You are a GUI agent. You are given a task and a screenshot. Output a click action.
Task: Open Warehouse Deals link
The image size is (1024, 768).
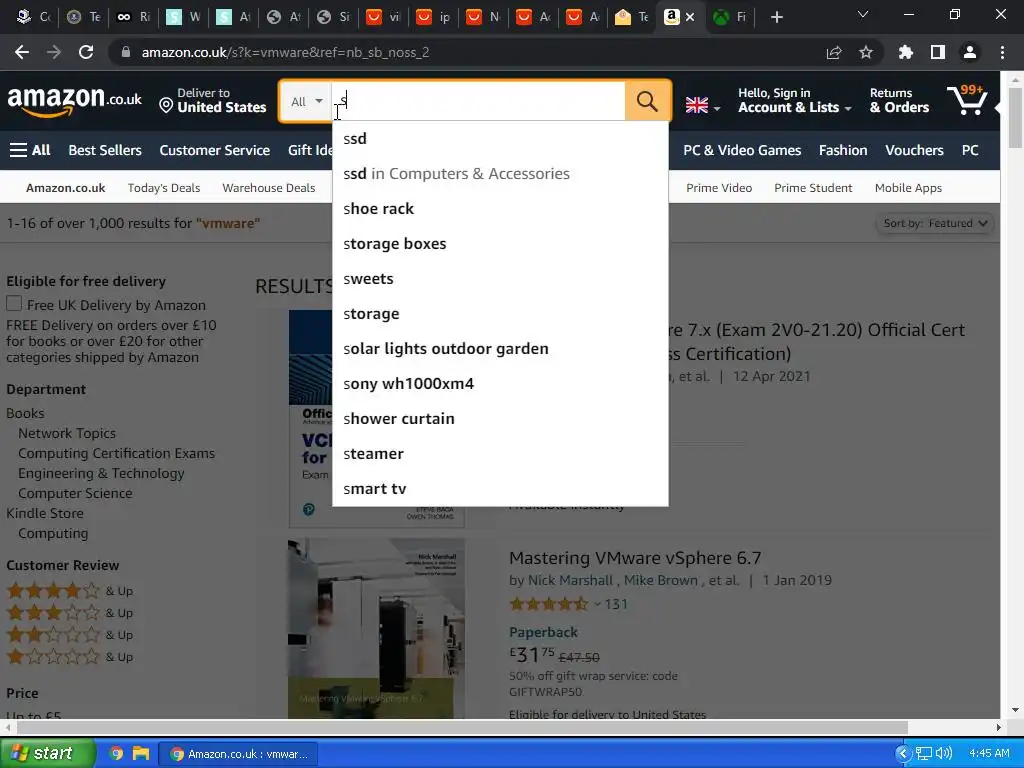click(268, 188)
